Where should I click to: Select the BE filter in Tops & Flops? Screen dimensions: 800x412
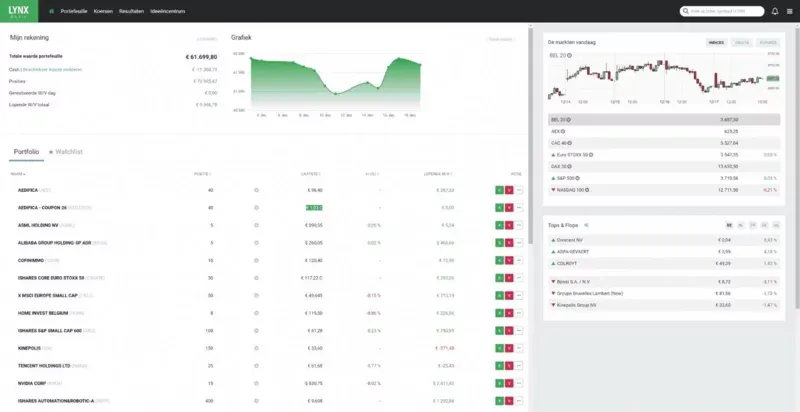point(729,225)
